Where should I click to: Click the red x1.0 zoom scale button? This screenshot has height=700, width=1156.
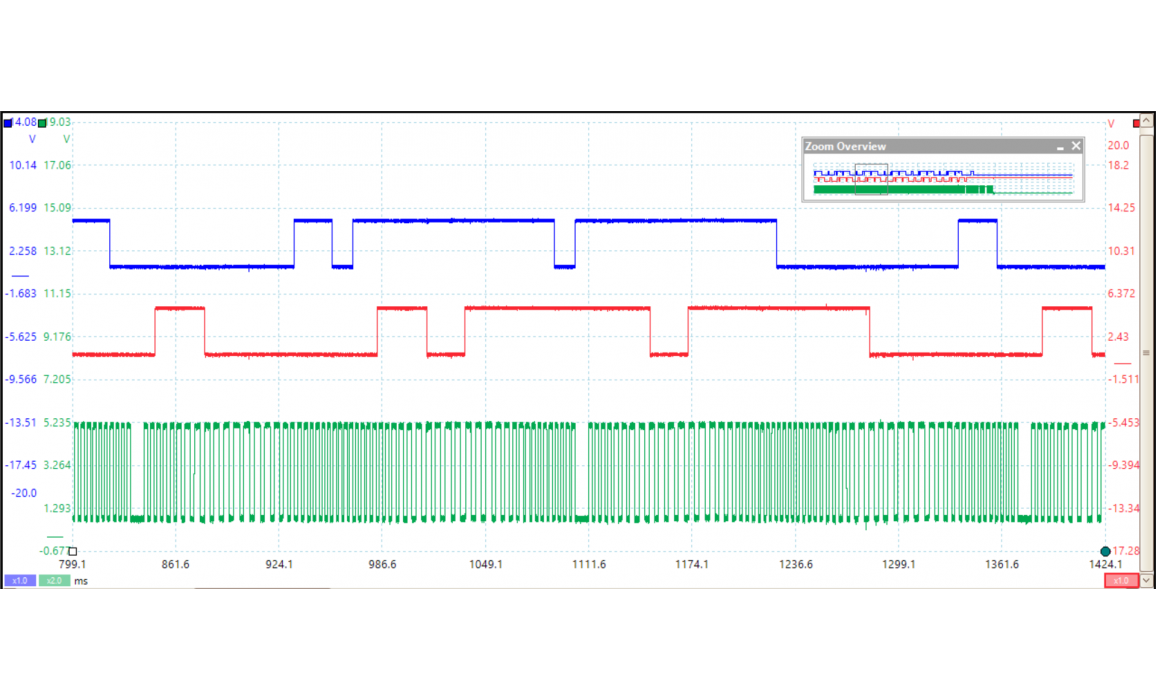1120,580
